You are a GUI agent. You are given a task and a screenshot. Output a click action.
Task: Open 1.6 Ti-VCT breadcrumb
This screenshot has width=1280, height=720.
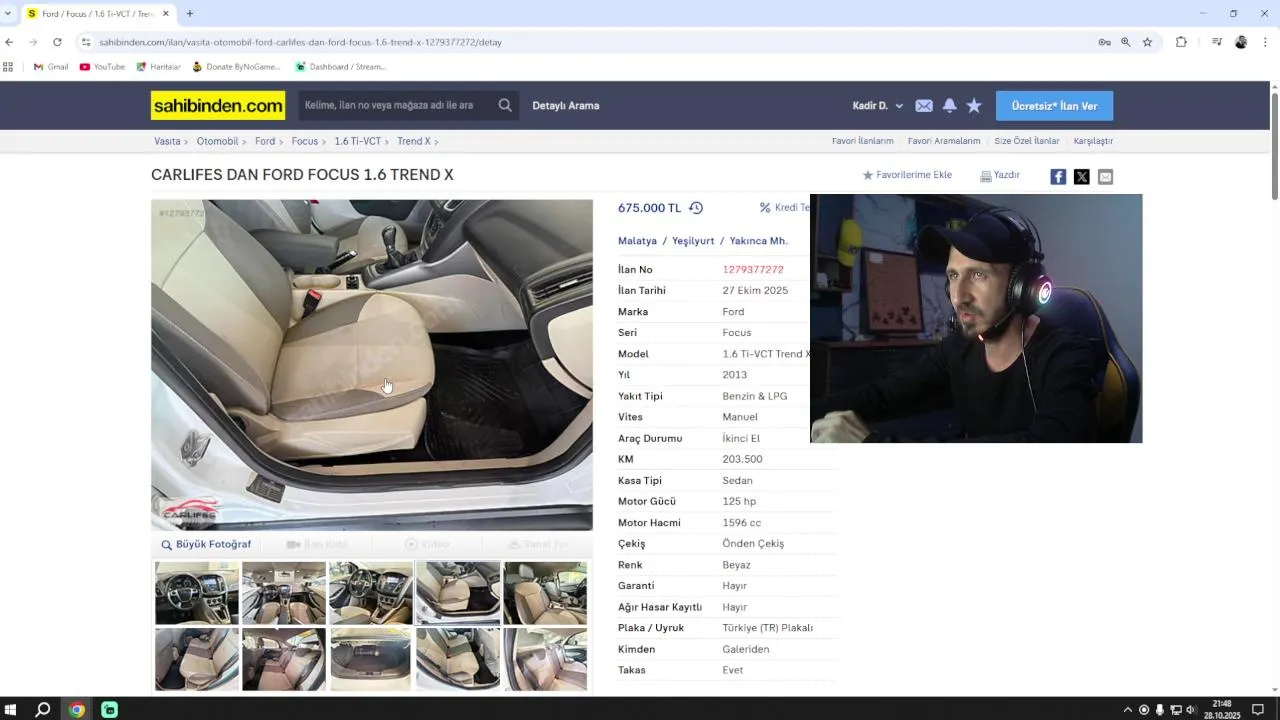click(x=357, y=141)
